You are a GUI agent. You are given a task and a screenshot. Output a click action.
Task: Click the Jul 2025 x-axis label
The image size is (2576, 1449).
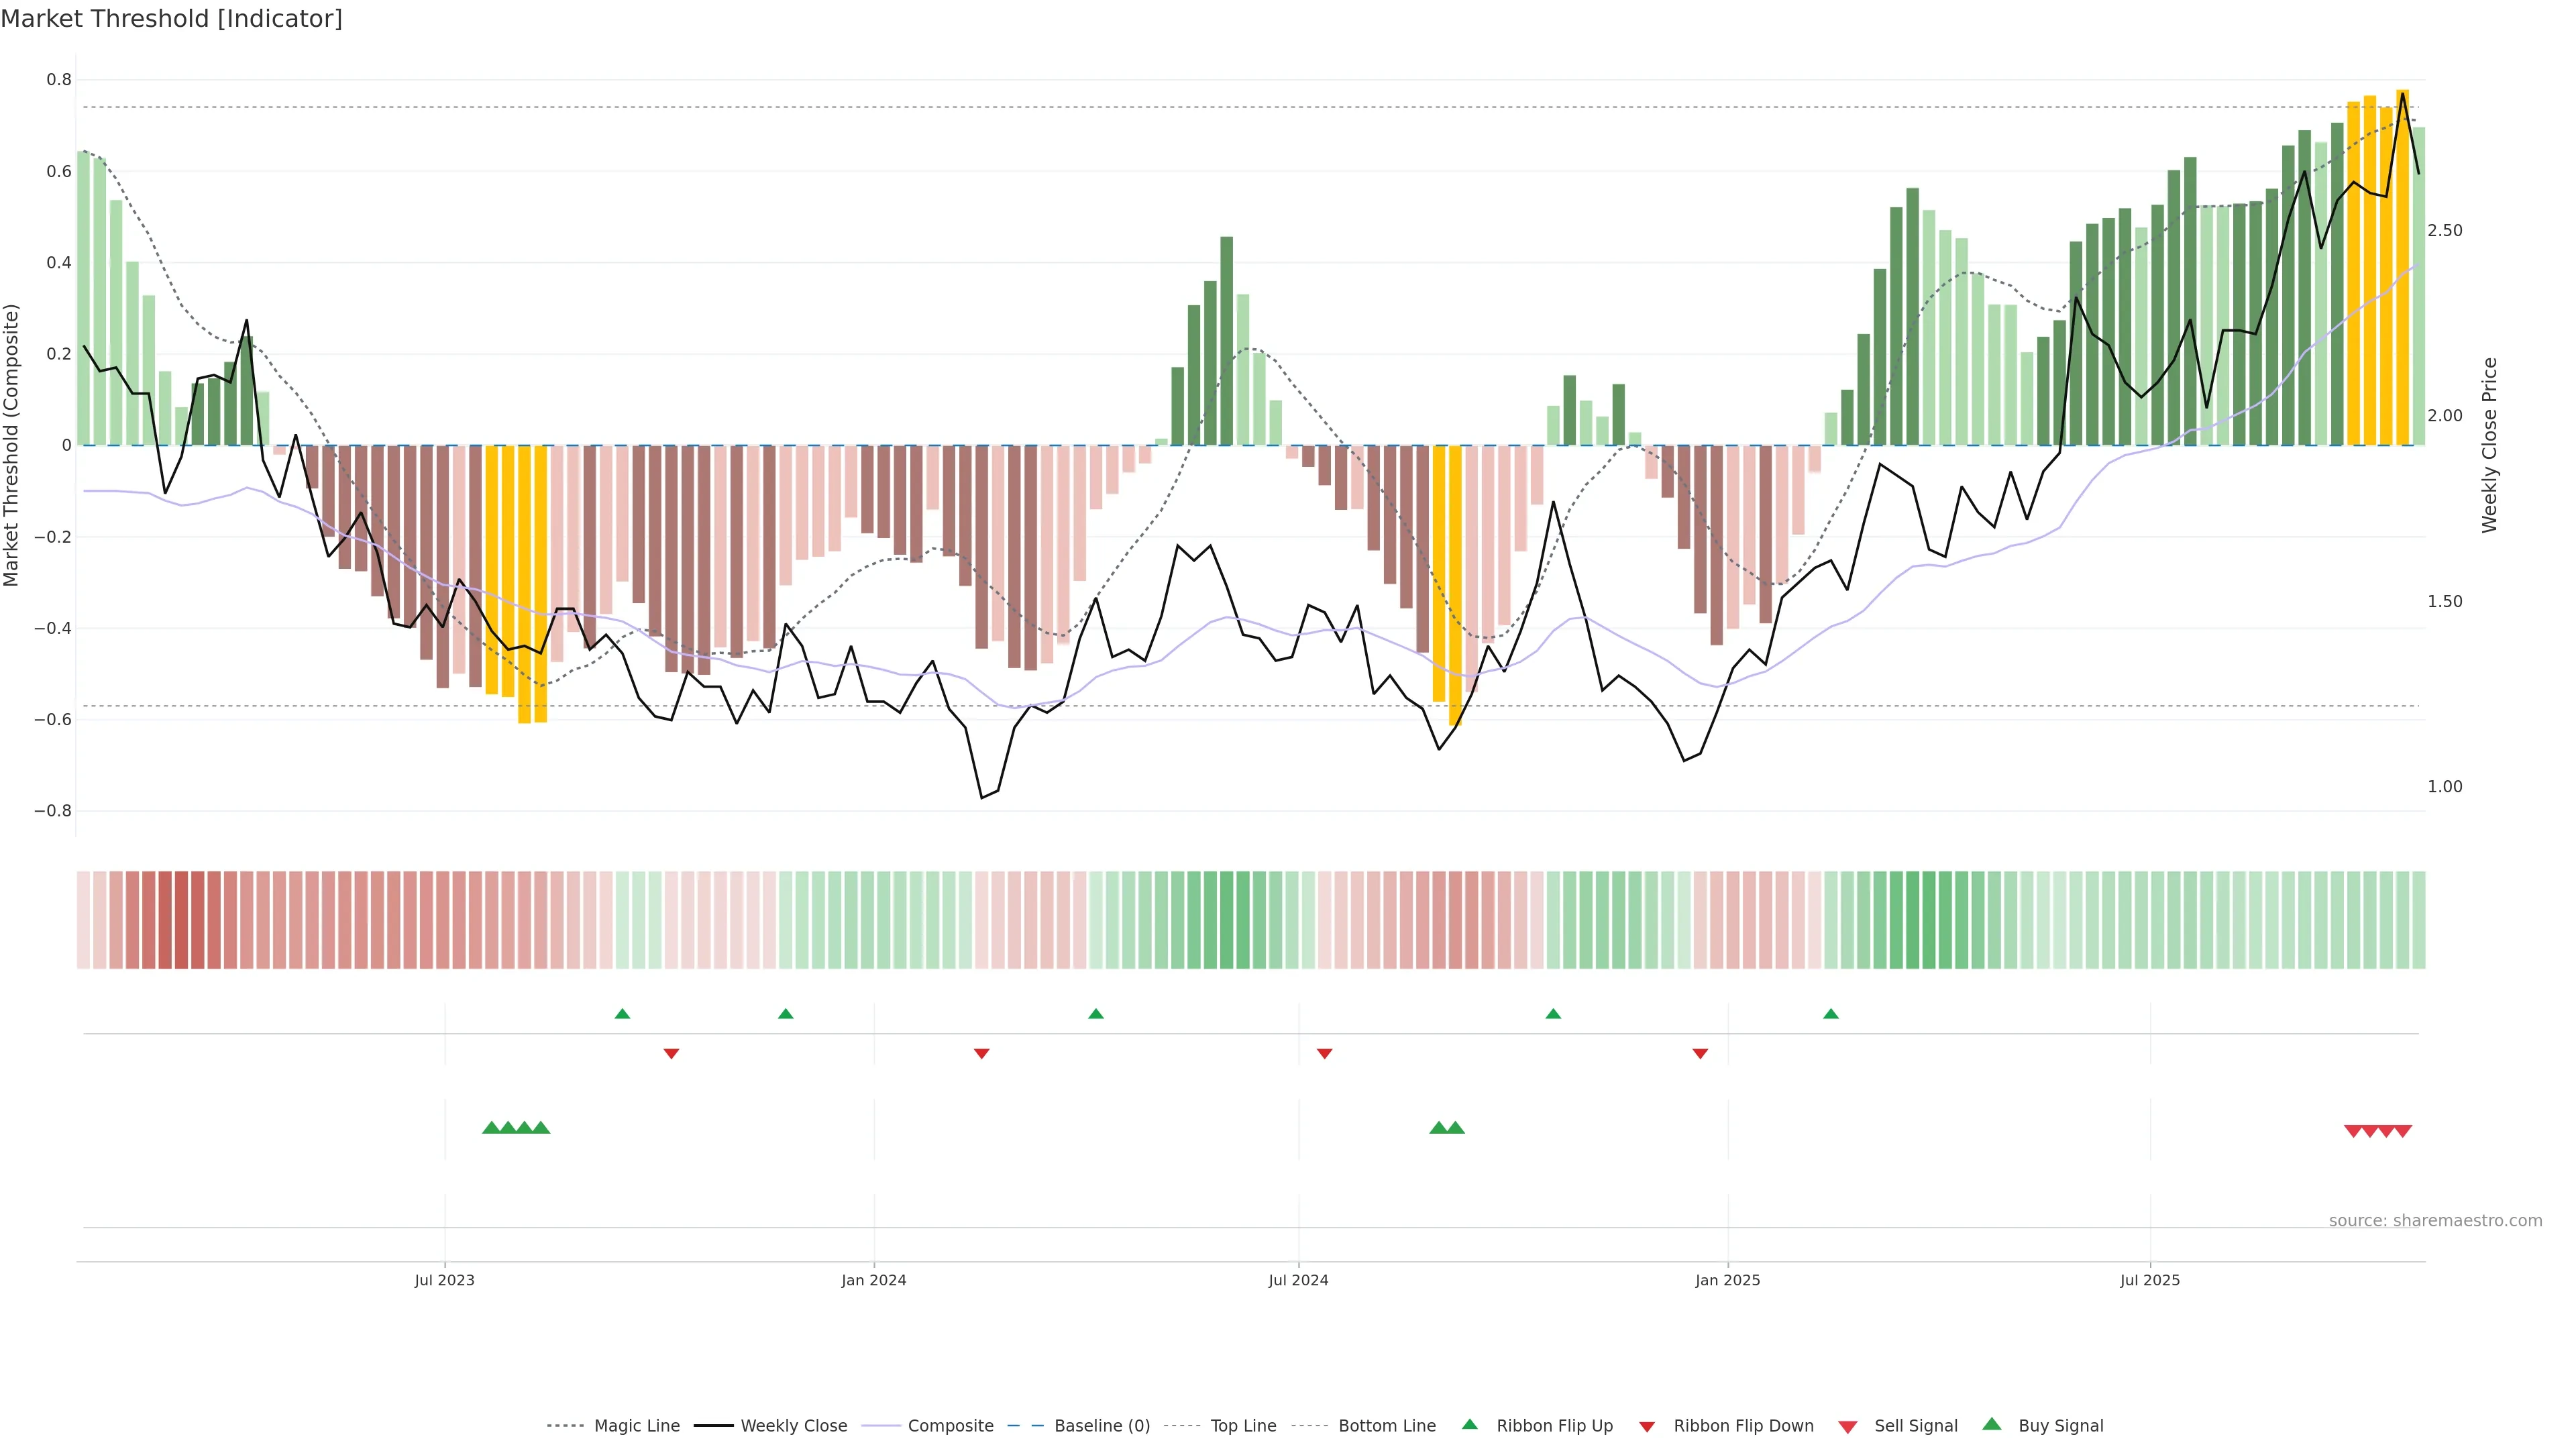click(x=2149, y=1280)
